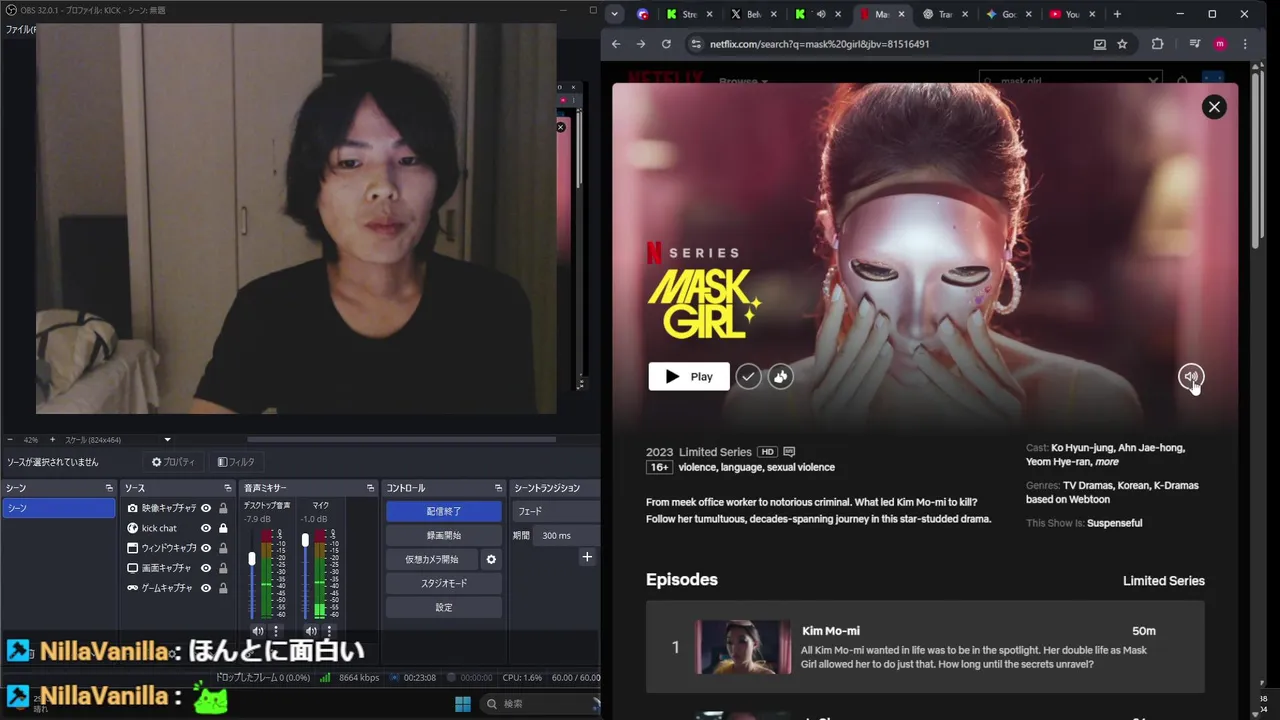Switch to the YouTube tab

click(x=1071, y=14)
